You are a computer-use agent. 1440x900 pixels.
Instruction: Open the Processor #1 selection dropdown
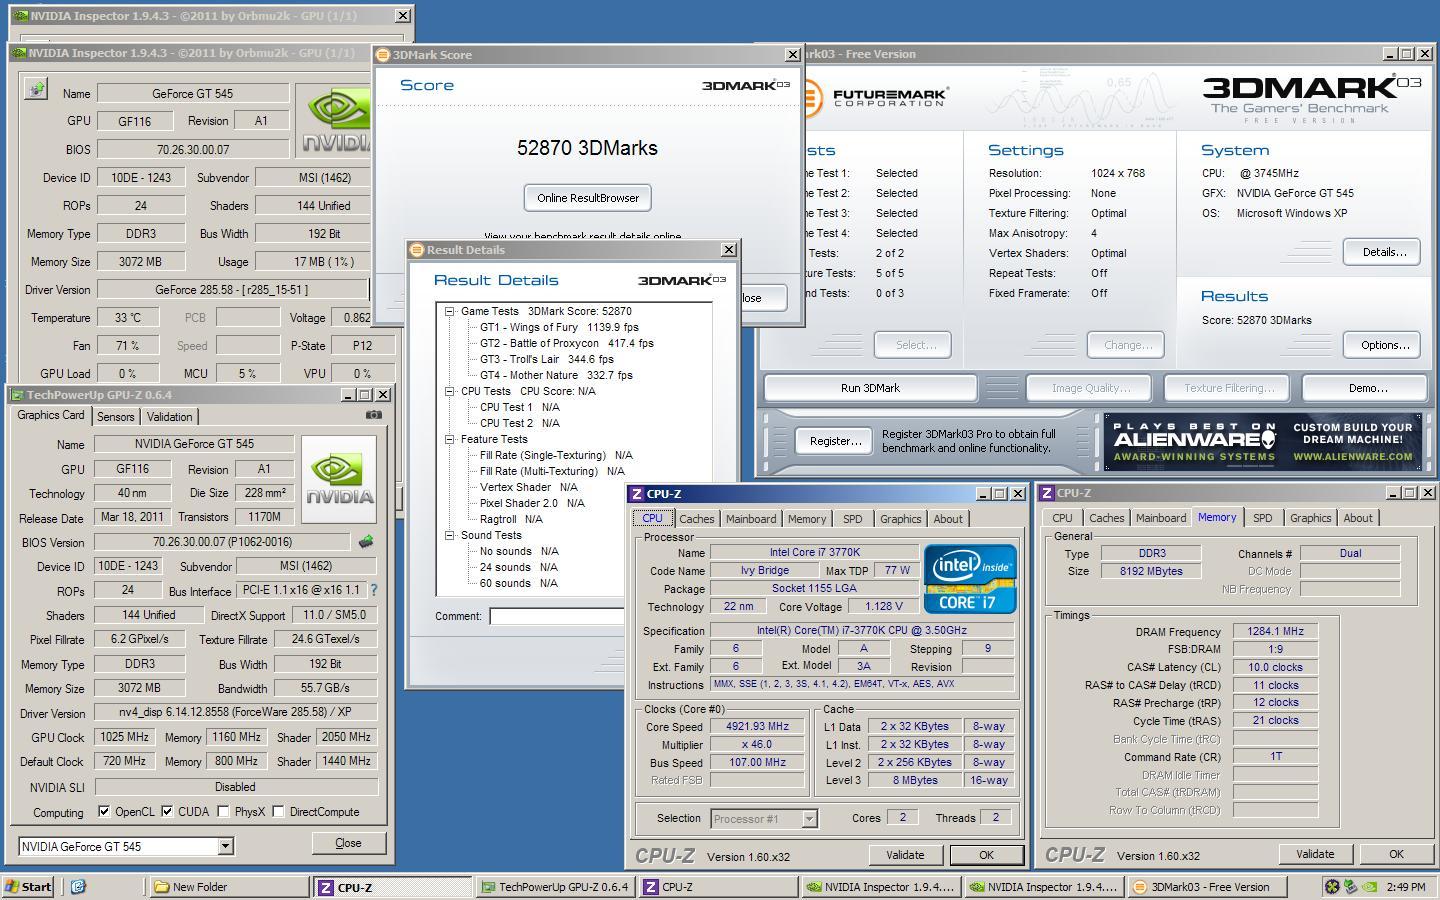click(809, 819)
